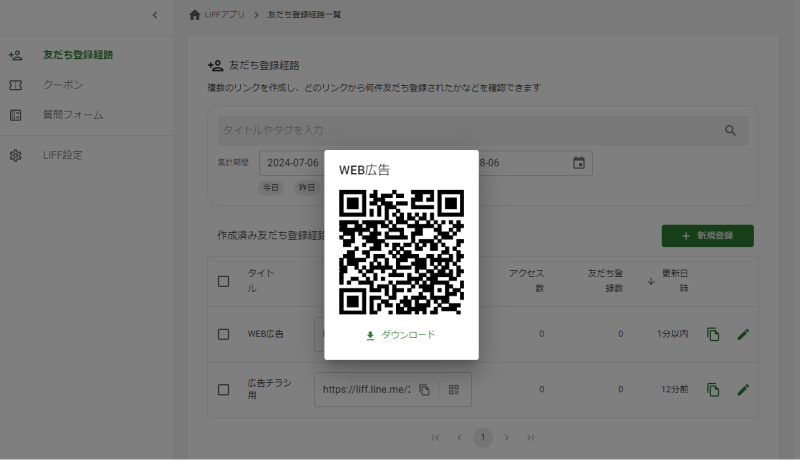Image resolution: width=800 pixels, height=460 pixels.
Task: Download the WEB広告 QR code
Action: [401, 335]
